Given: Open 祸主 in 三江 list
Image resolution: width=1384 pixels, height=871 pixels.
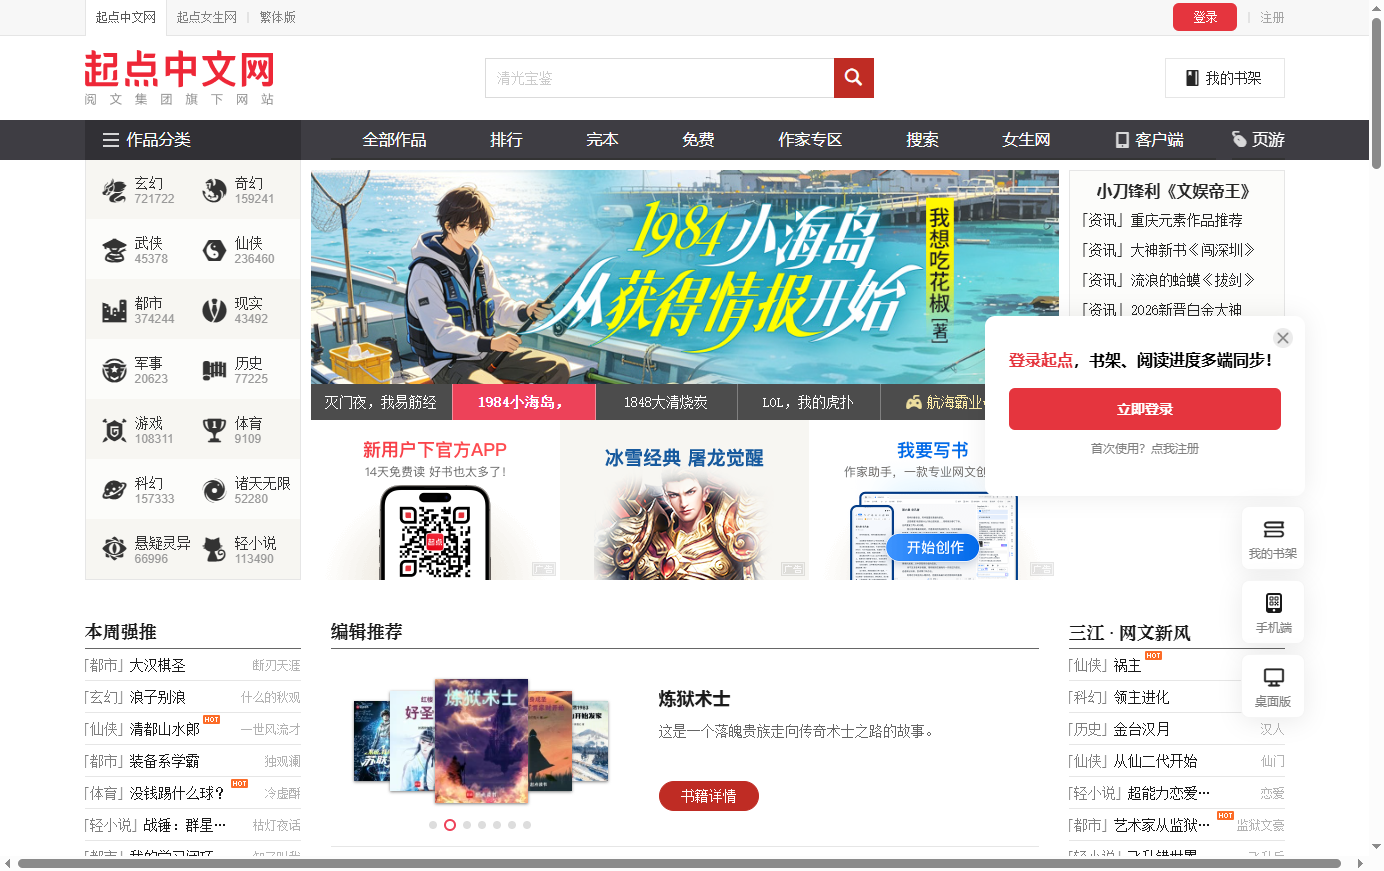Looking at the screenshot, I should click(1127, 665).
